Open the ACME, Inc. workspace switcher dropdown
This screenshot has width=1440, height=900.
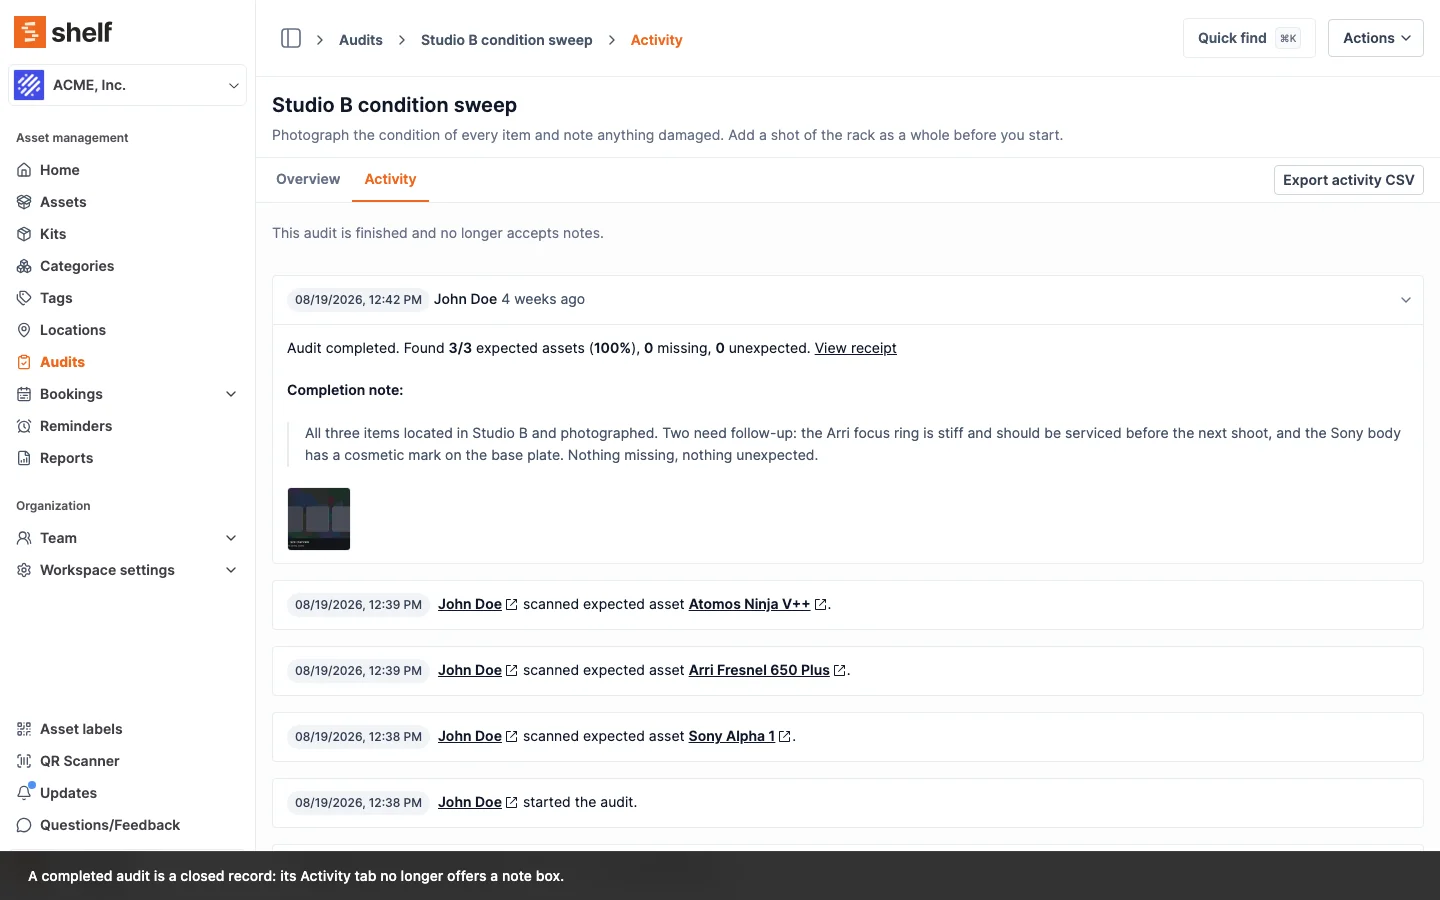point(128,85)
